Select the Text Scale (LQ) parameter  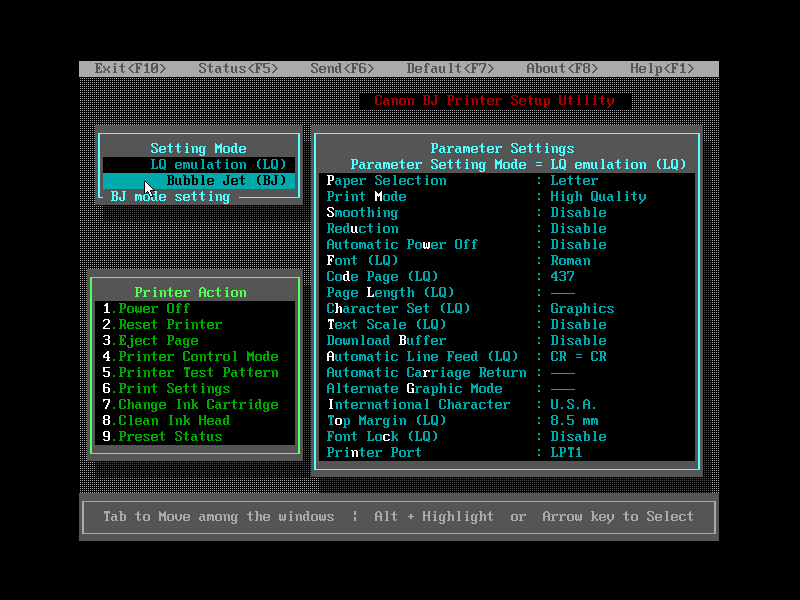click(x=507, y=324)
